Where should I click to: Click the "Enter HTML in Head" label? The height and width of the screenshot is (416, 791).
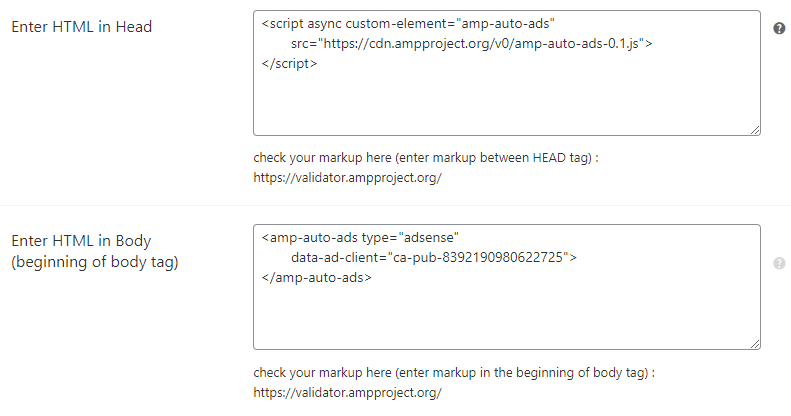click(81, 27)
